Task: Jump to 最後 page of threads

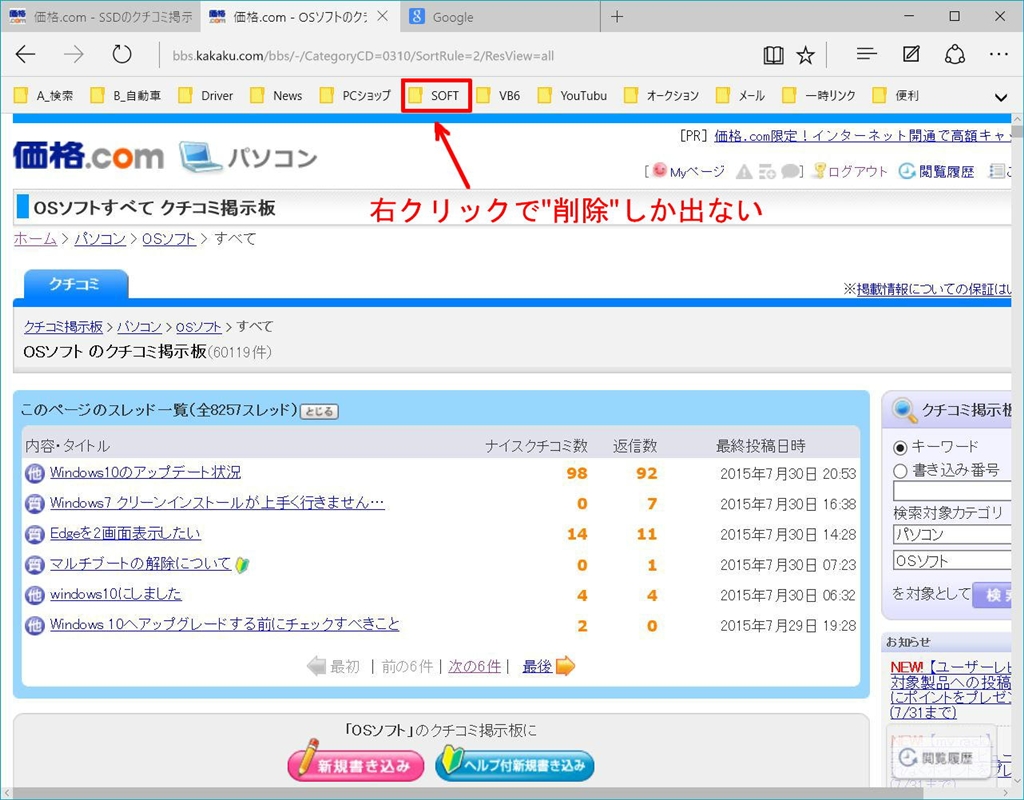Action: point(537,667)
